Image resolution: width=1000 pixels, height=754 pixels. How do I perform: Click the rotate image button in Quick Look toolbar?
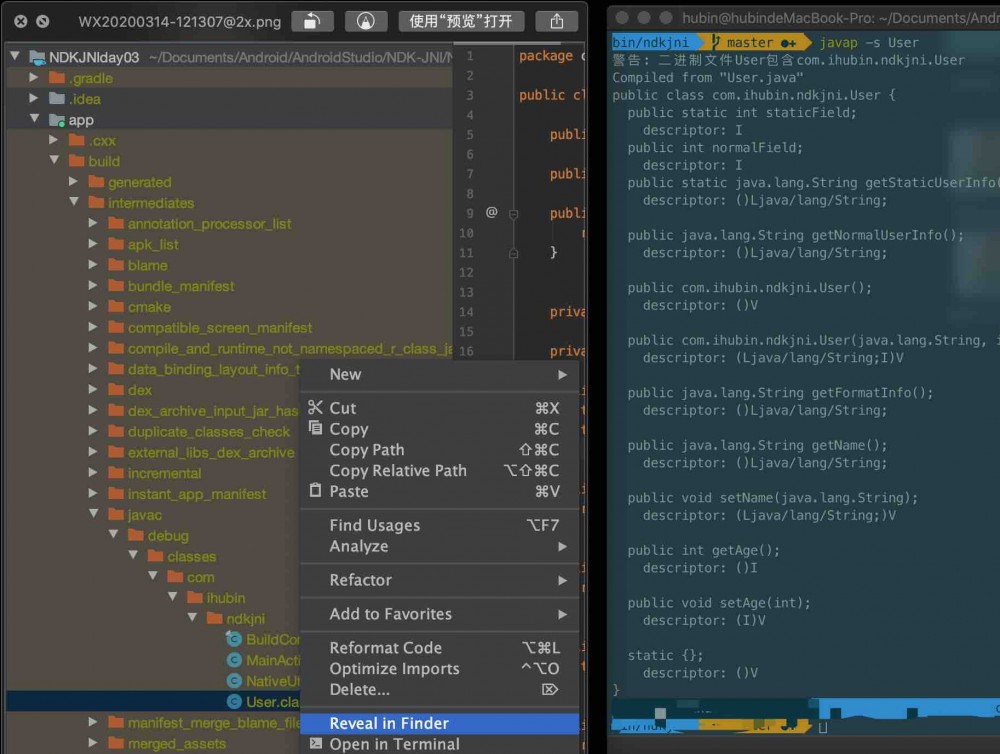pyautogui.click(x=313, y=21)
